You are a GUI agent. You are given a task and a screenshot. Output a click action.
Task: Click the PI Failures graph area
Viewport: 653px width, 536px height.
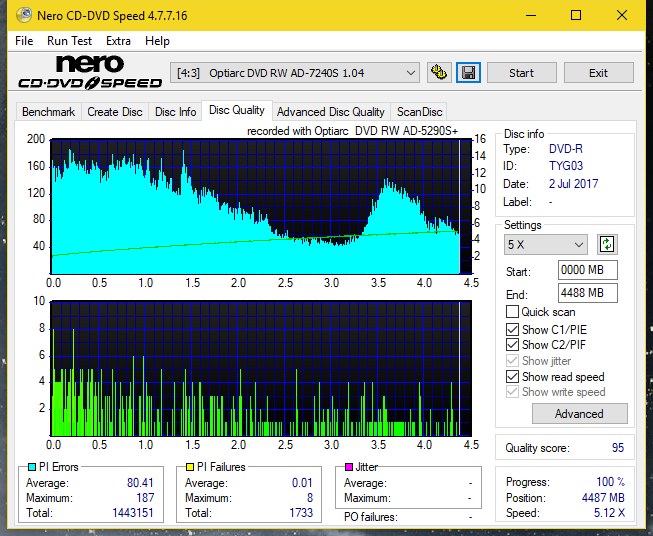tap(261, 369)
